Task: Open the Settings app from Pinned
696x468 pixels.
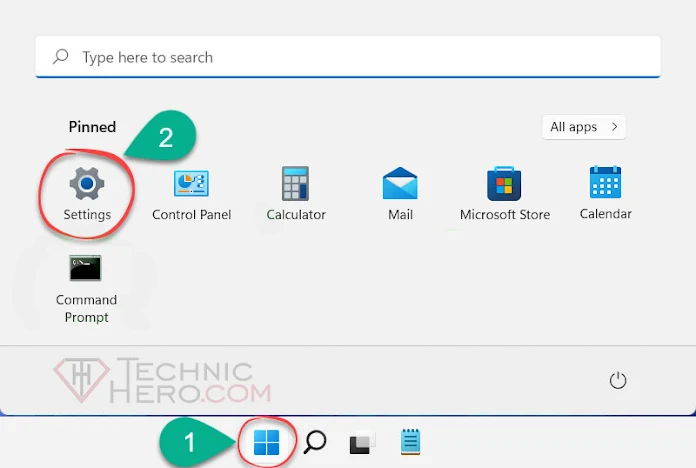Action: (87, 194)
